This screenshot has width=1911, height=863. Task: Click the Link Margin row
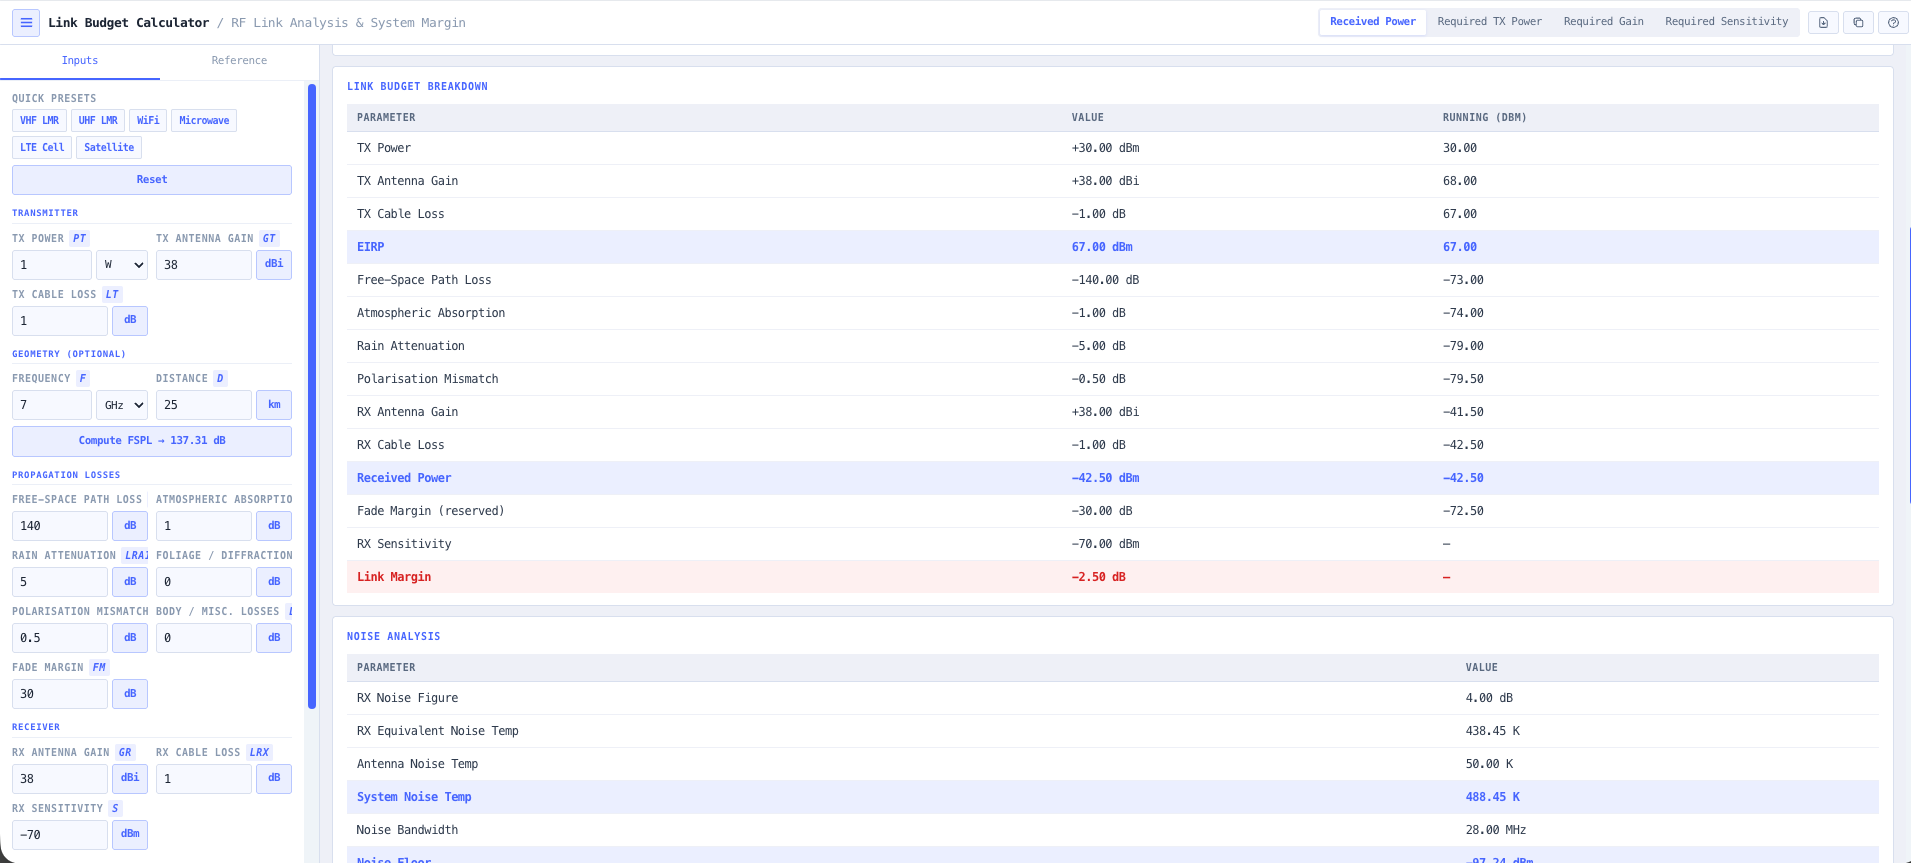(1112, 577)
